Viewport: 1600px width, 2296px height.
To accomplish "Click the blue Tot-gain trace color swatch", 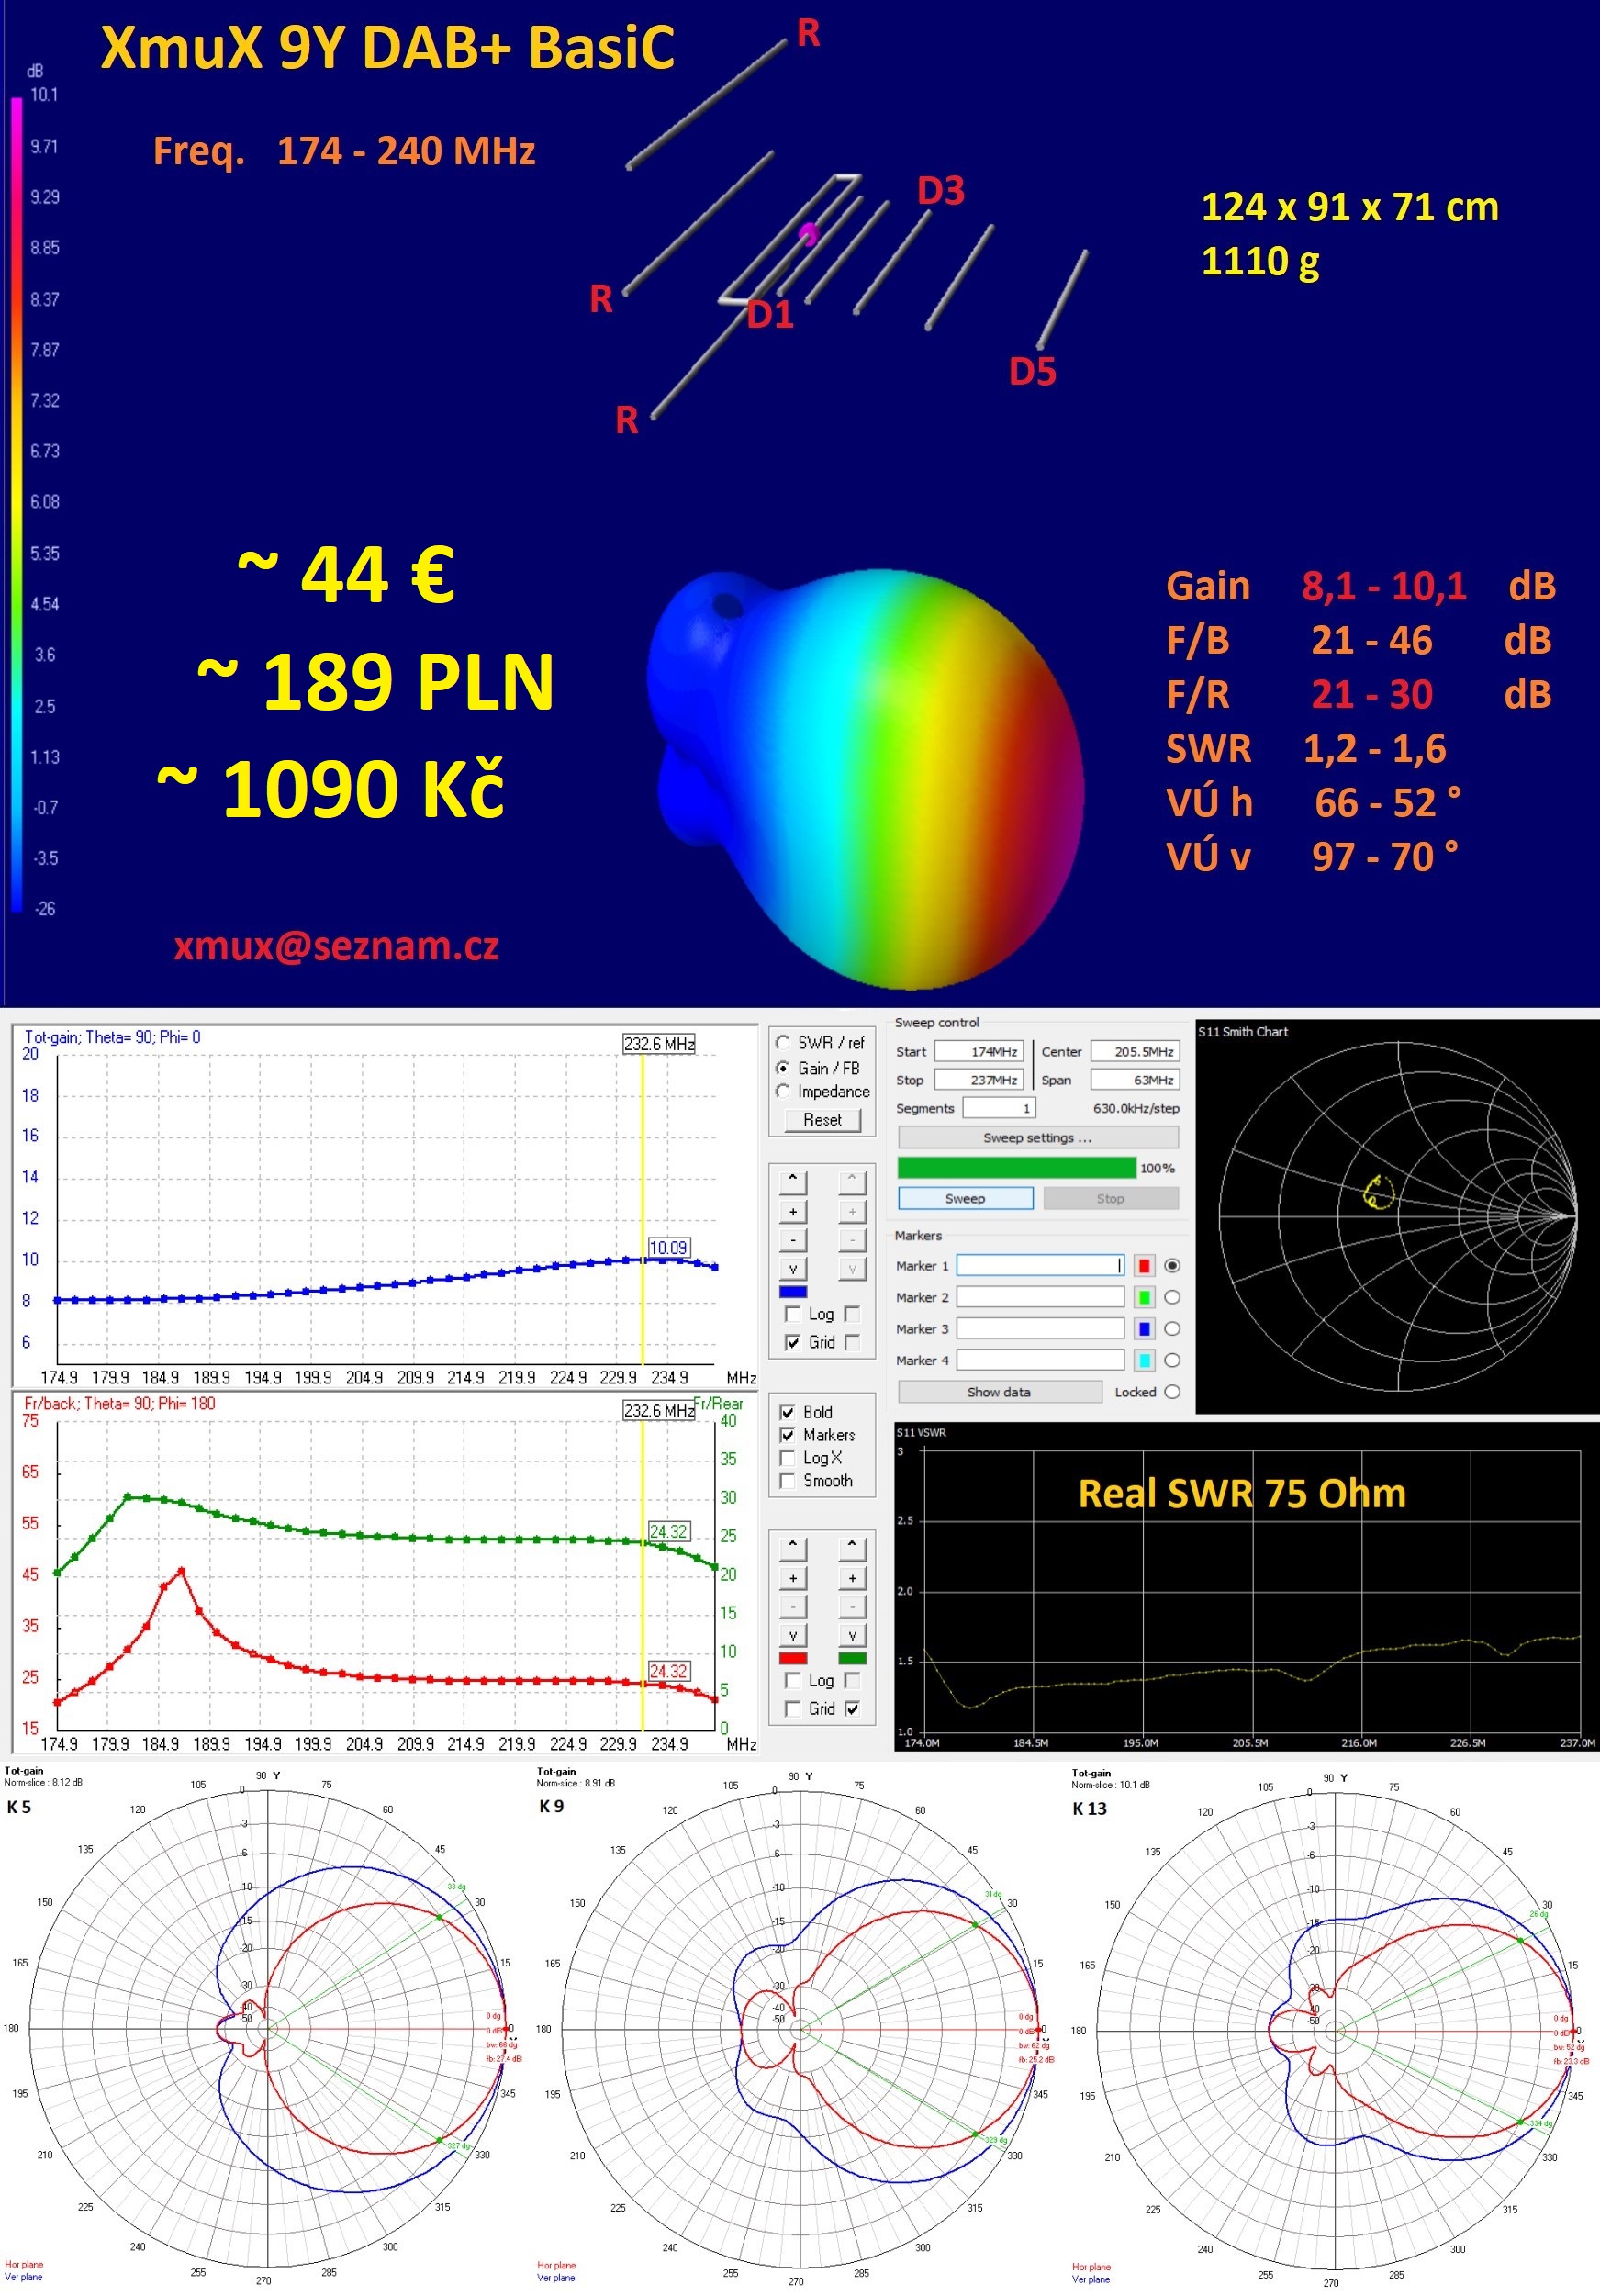I will [x=793, y=1292].
